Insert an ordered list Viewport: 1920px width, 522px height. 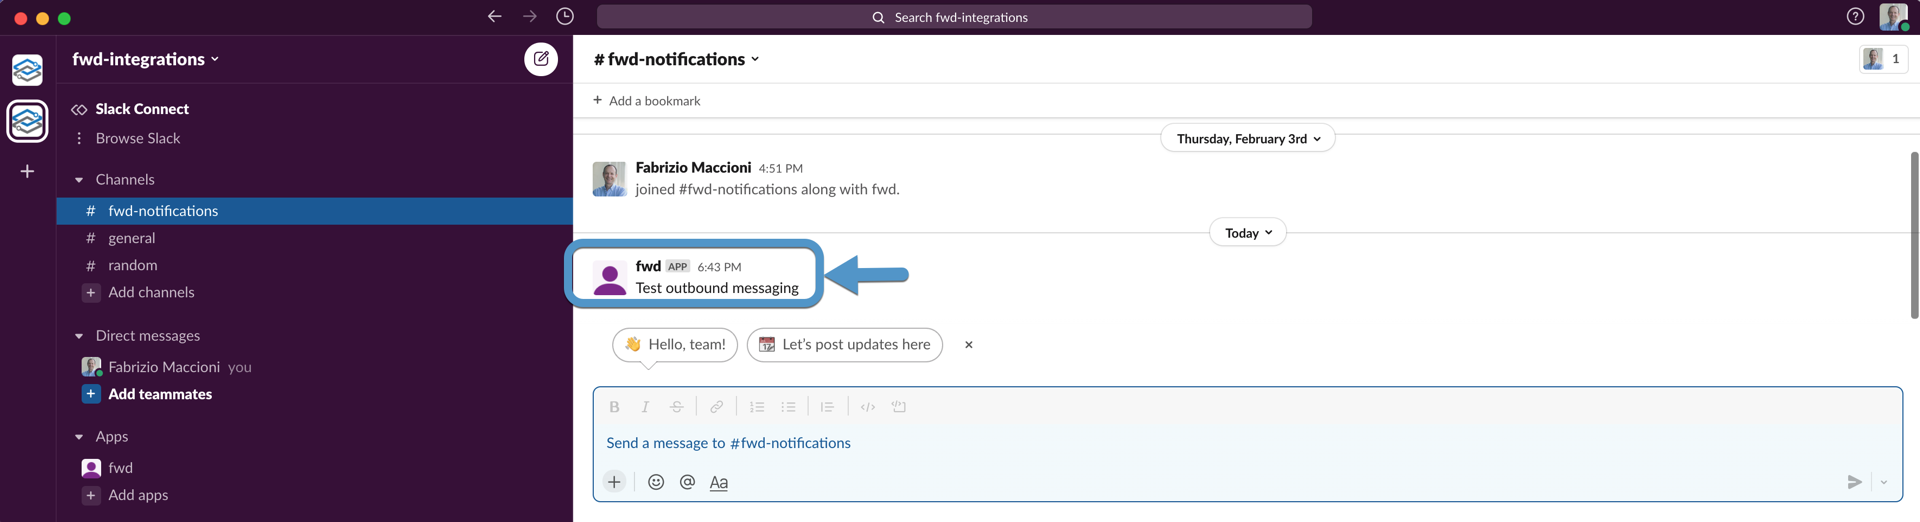click(757, 407)
